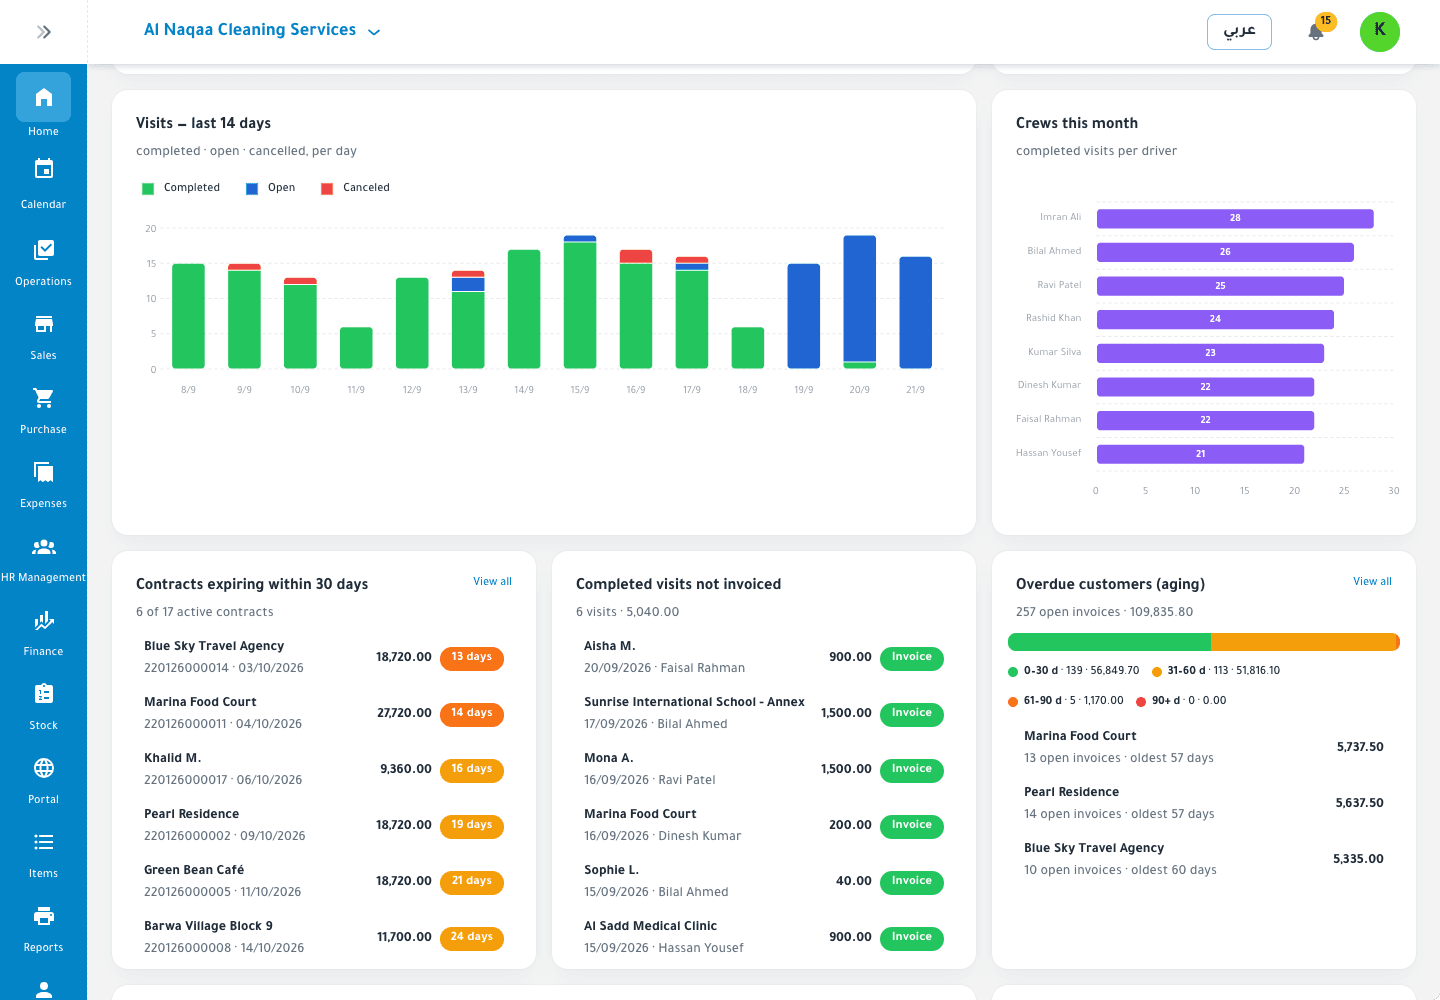Select Hassan Yousef bar in Crews chart

(1200, 454)
